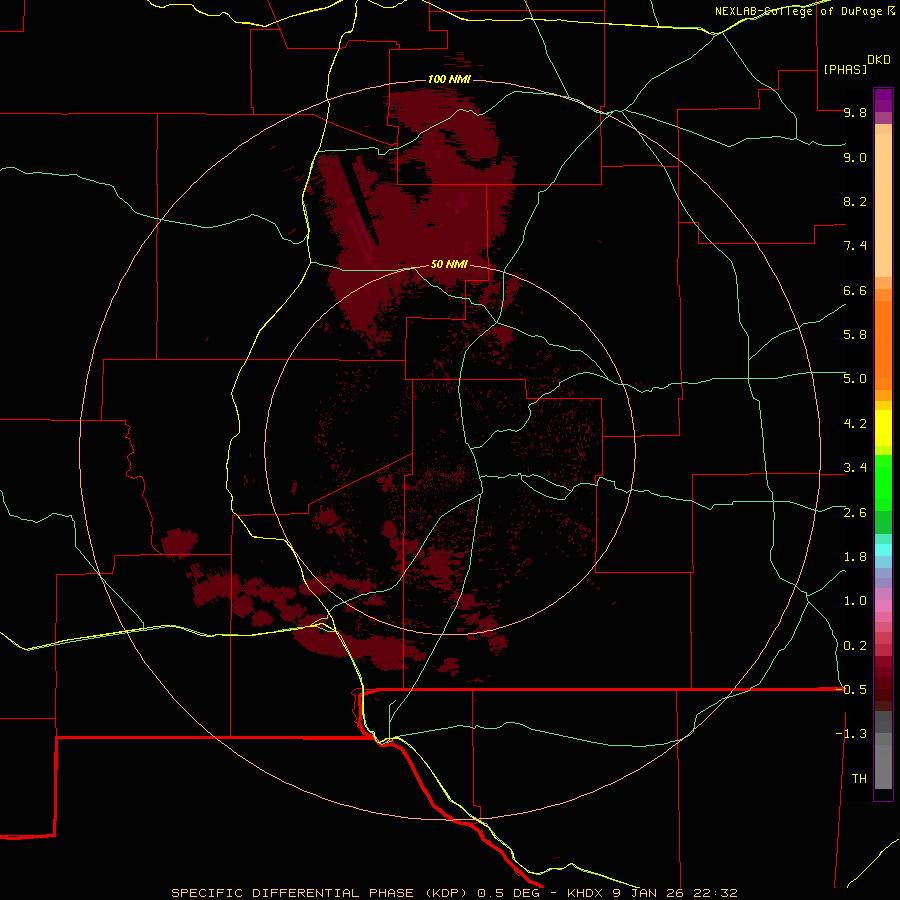900x900 pixels.
Task: Pick the bright green segment of the color bar
Action: (883, 482)
